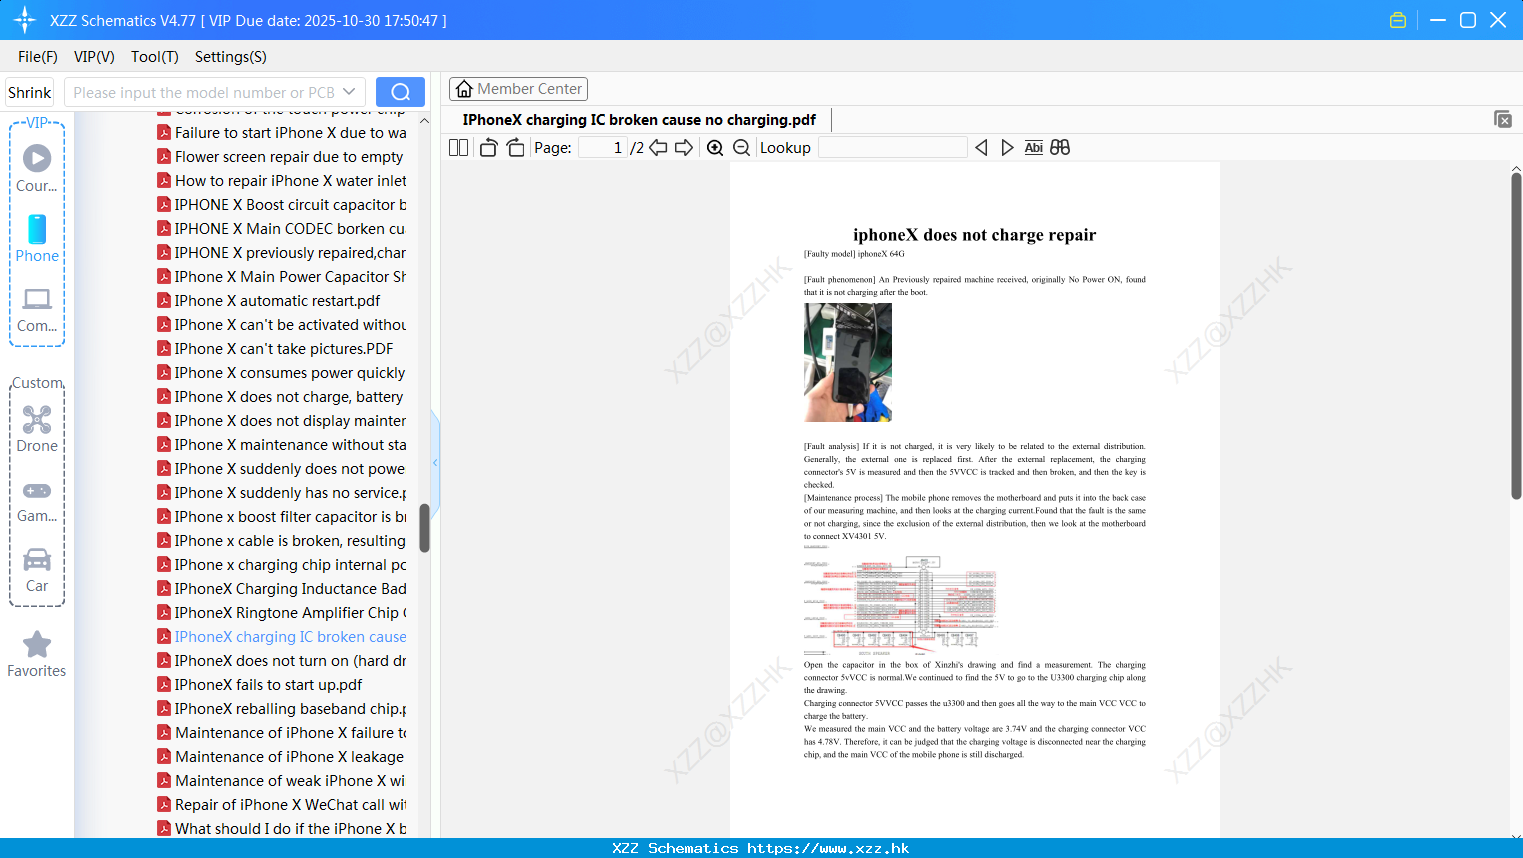Open the Courses sidebar section
This screenshot has height=858, width=1523.
pyautogui.click(x=37, y=168)
